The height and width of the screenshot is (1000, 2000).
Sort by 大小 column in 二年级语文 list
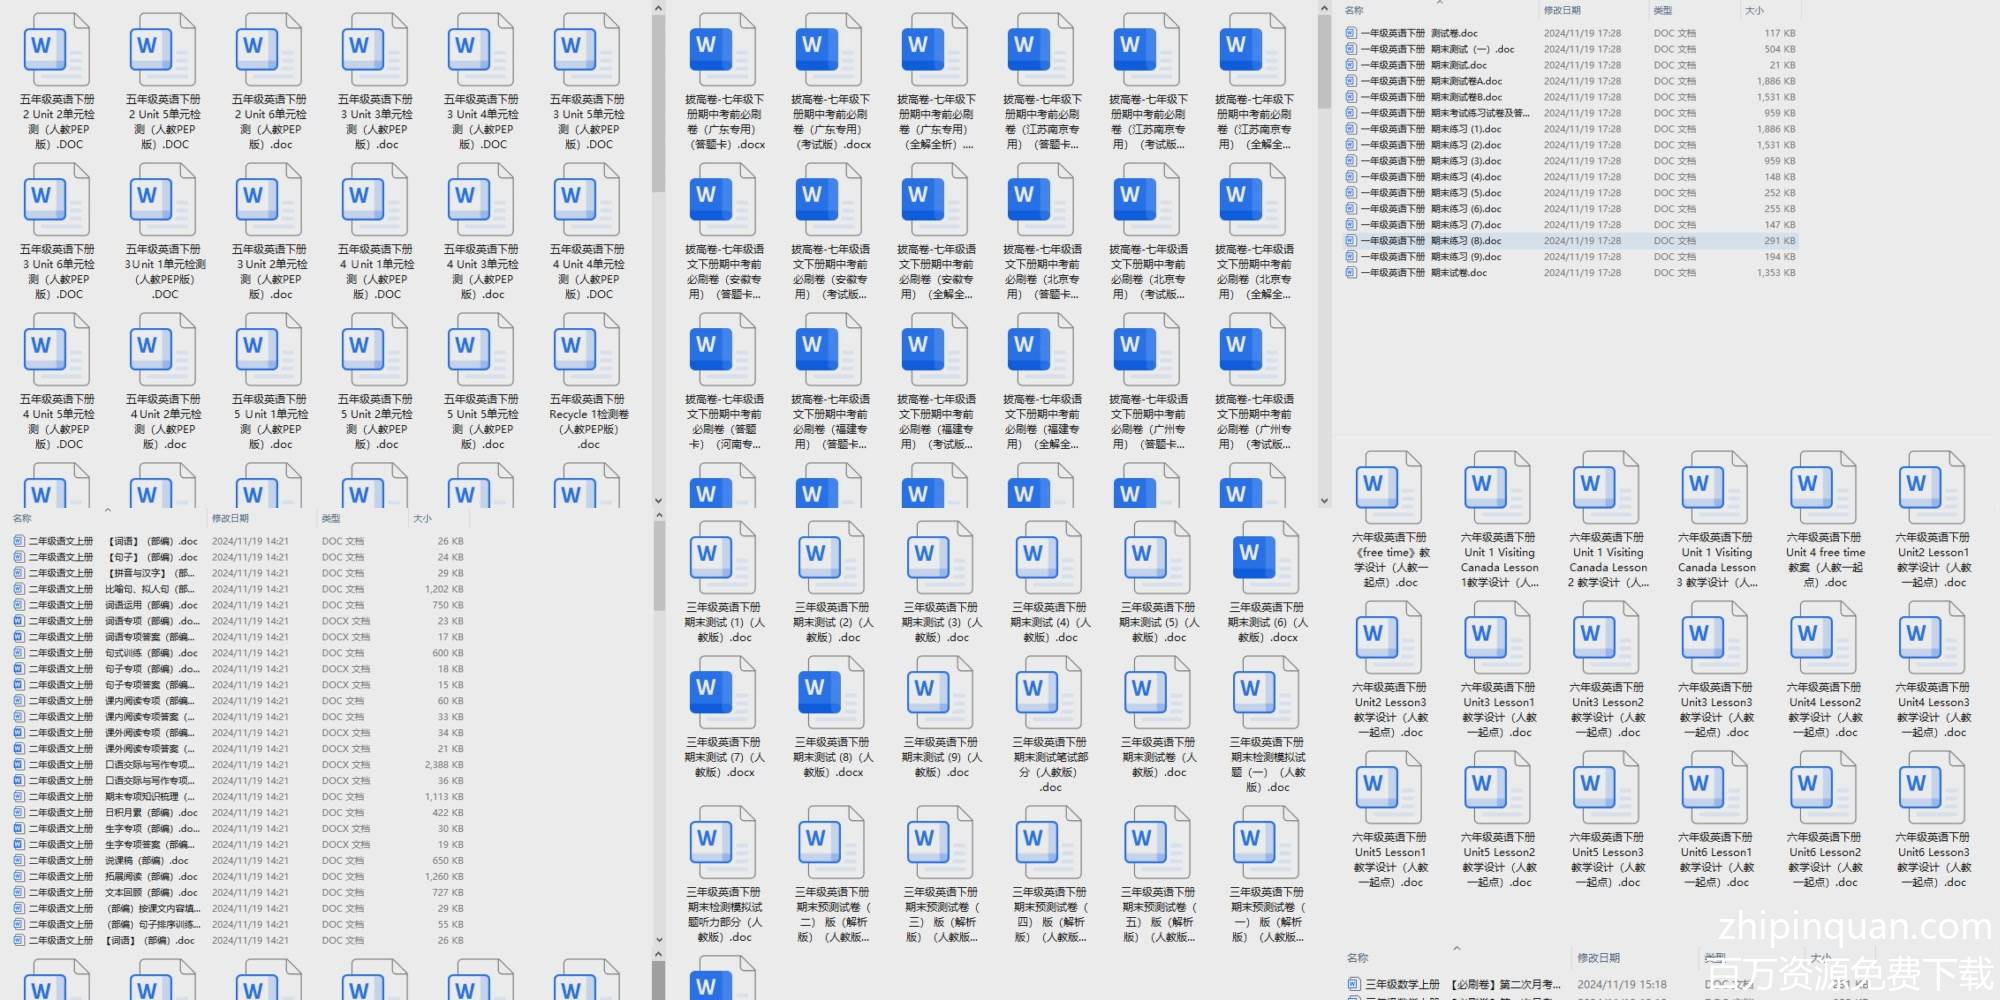(423, 519)
